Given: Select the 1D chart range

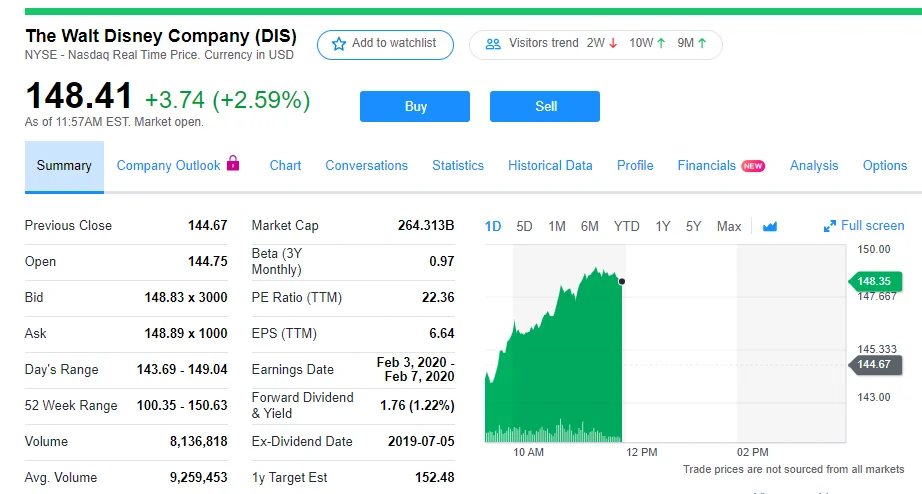Looking at the screenshot, I should tap(493, 226).
